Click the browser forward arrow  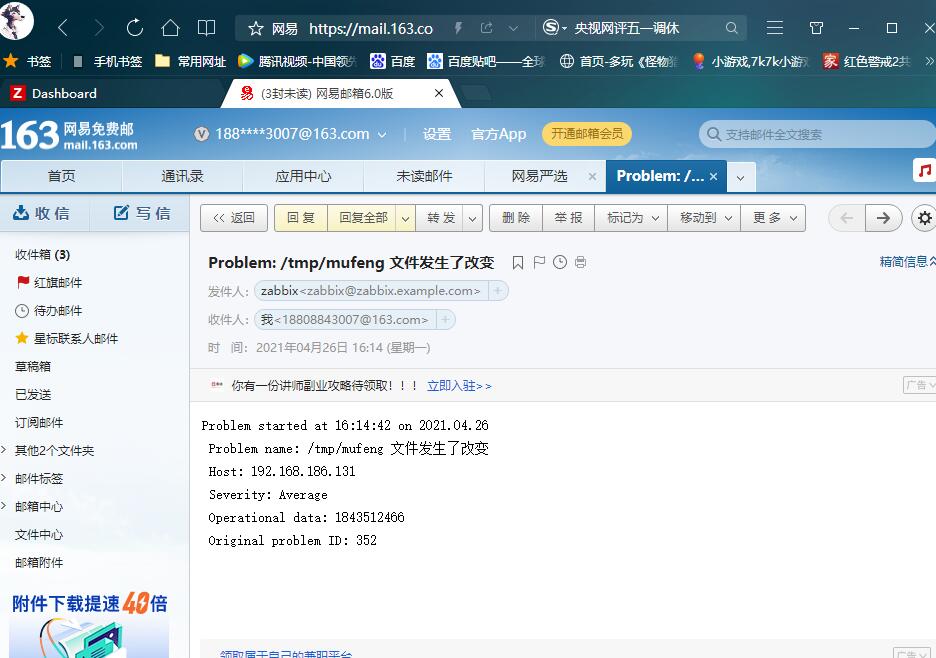[x=99, y=27]
